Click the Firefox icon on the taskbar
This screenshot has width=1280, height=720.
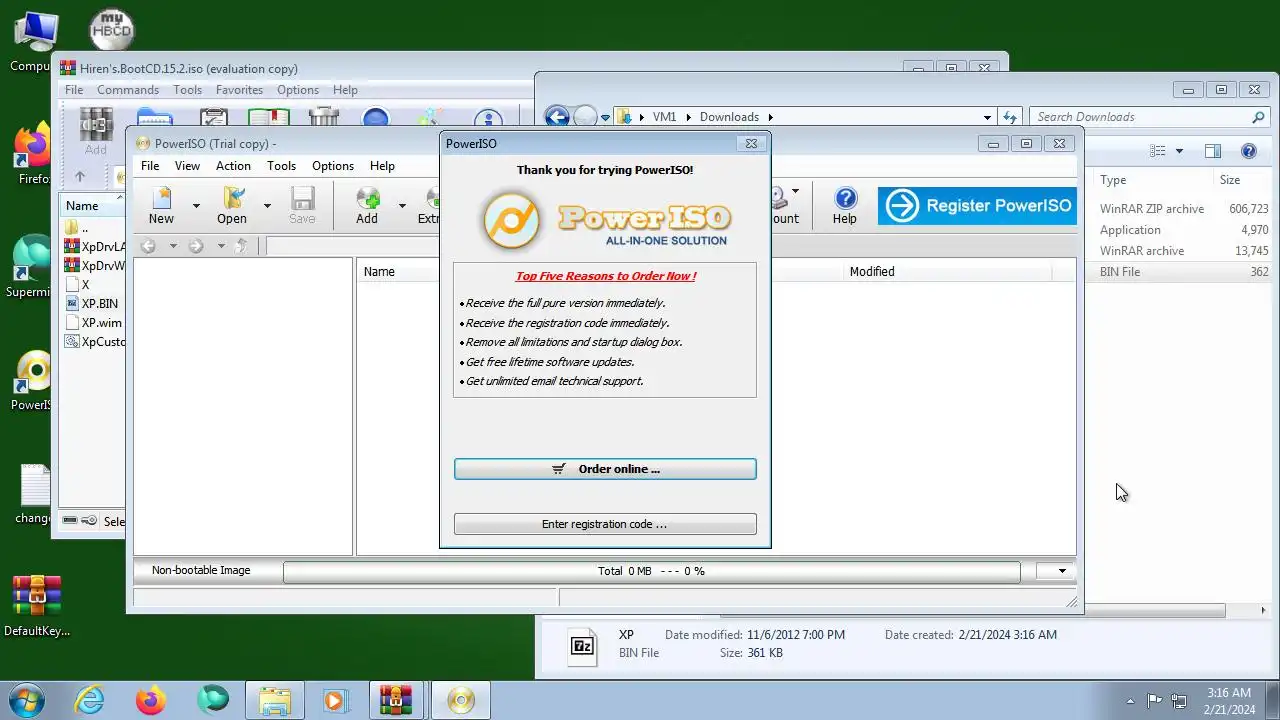click(x=151, y=700)
